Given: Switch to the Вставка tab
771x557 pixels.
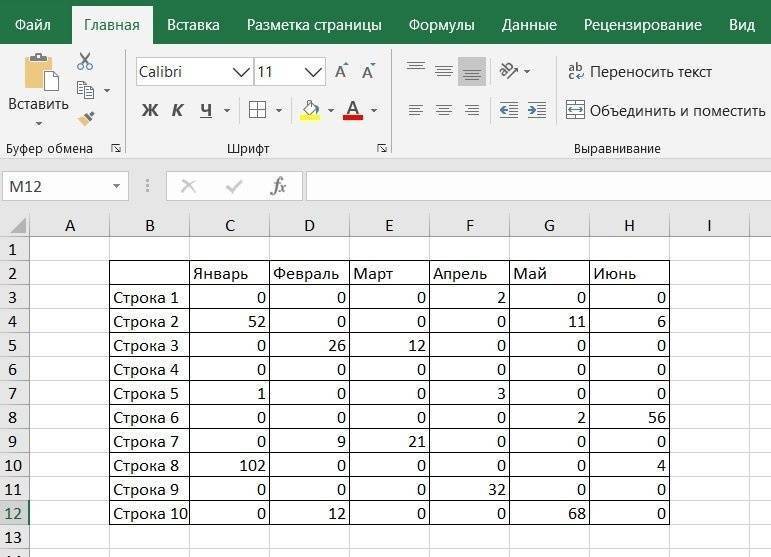Looking at the screenshot, I should click(193, 25).
